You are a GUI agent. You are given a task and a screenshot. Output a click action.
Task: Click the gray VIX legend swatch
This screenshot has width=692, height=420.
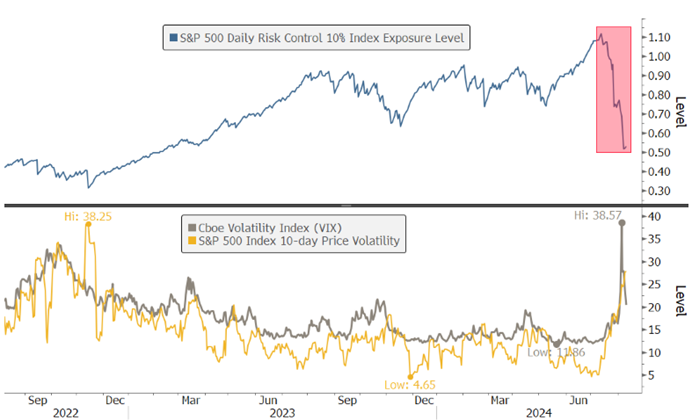coord(192,228)
